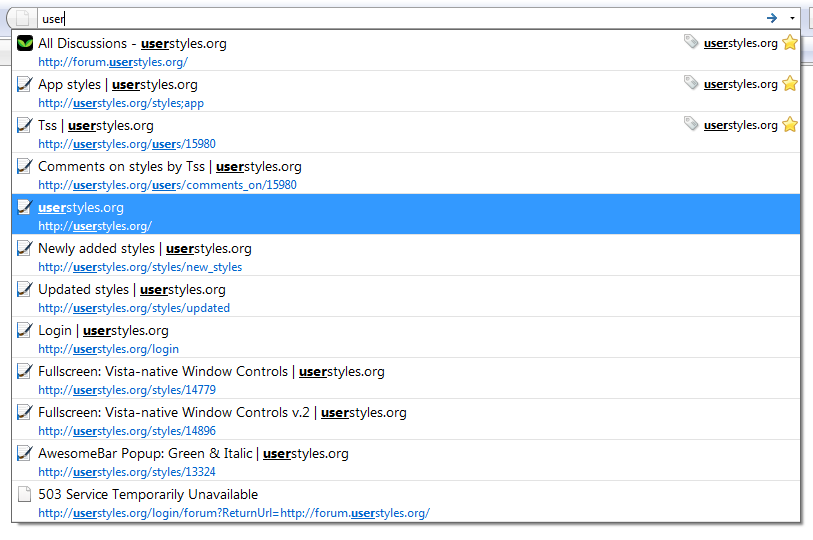Click the favicon of the Login result
813x540 pixels.
(24, 330)
